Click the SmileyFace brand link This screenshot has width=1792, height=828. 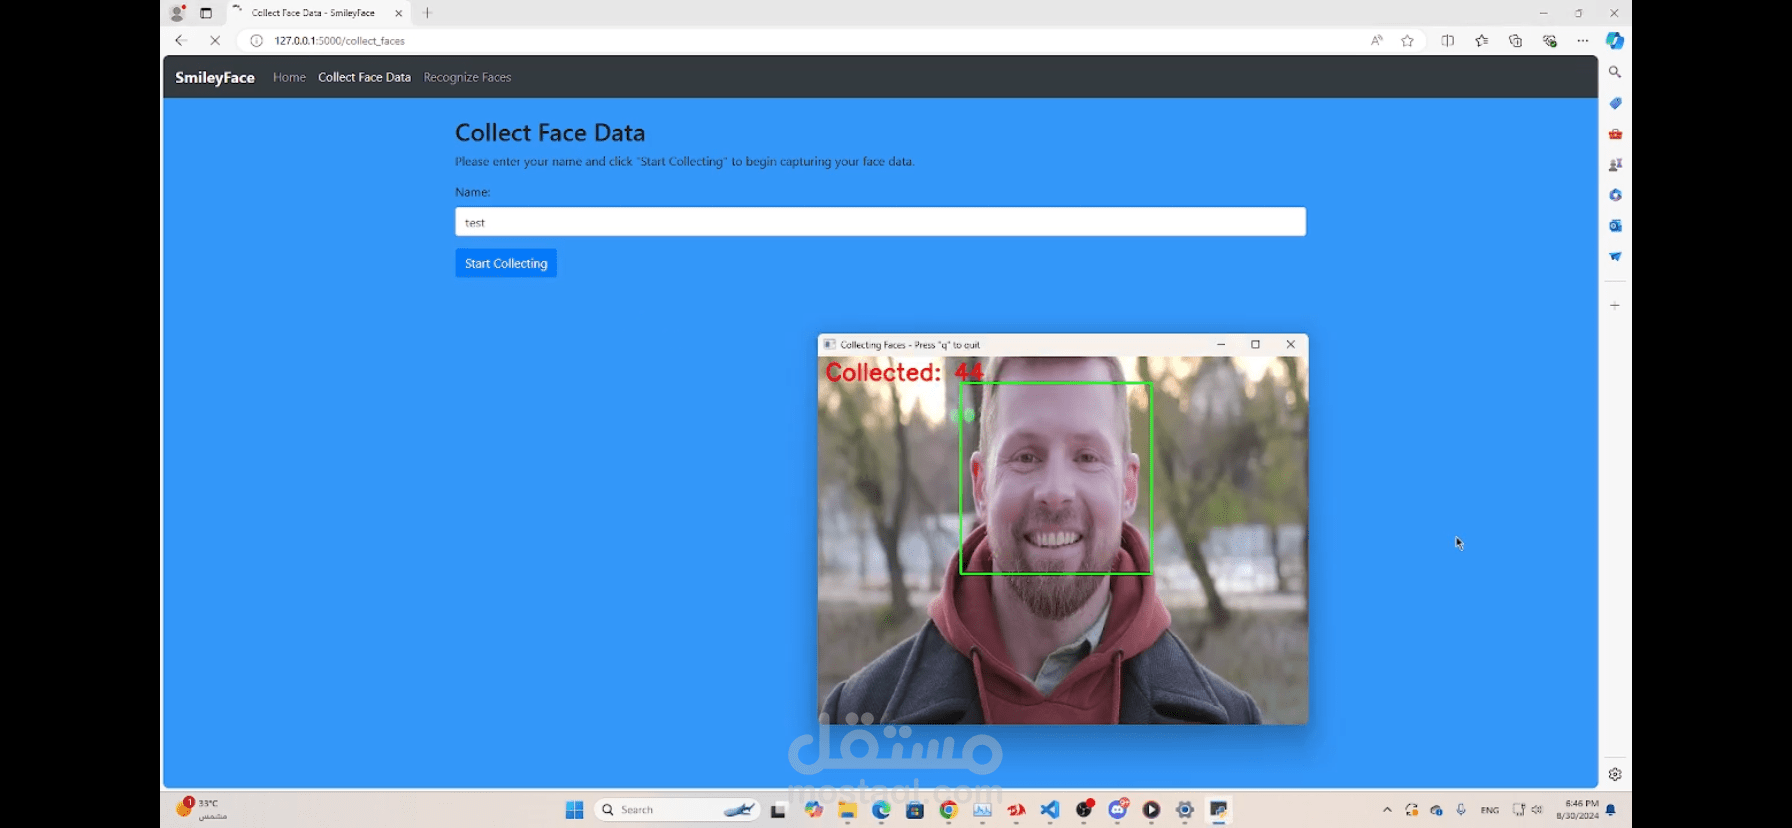point(215,77)
